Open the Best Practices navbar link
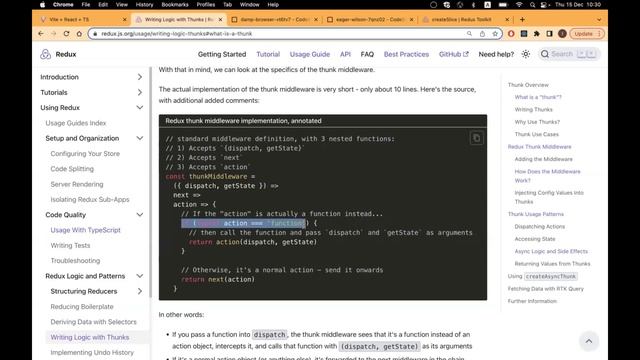This screenshot has height=360, width=640. [x=406, y=54]
